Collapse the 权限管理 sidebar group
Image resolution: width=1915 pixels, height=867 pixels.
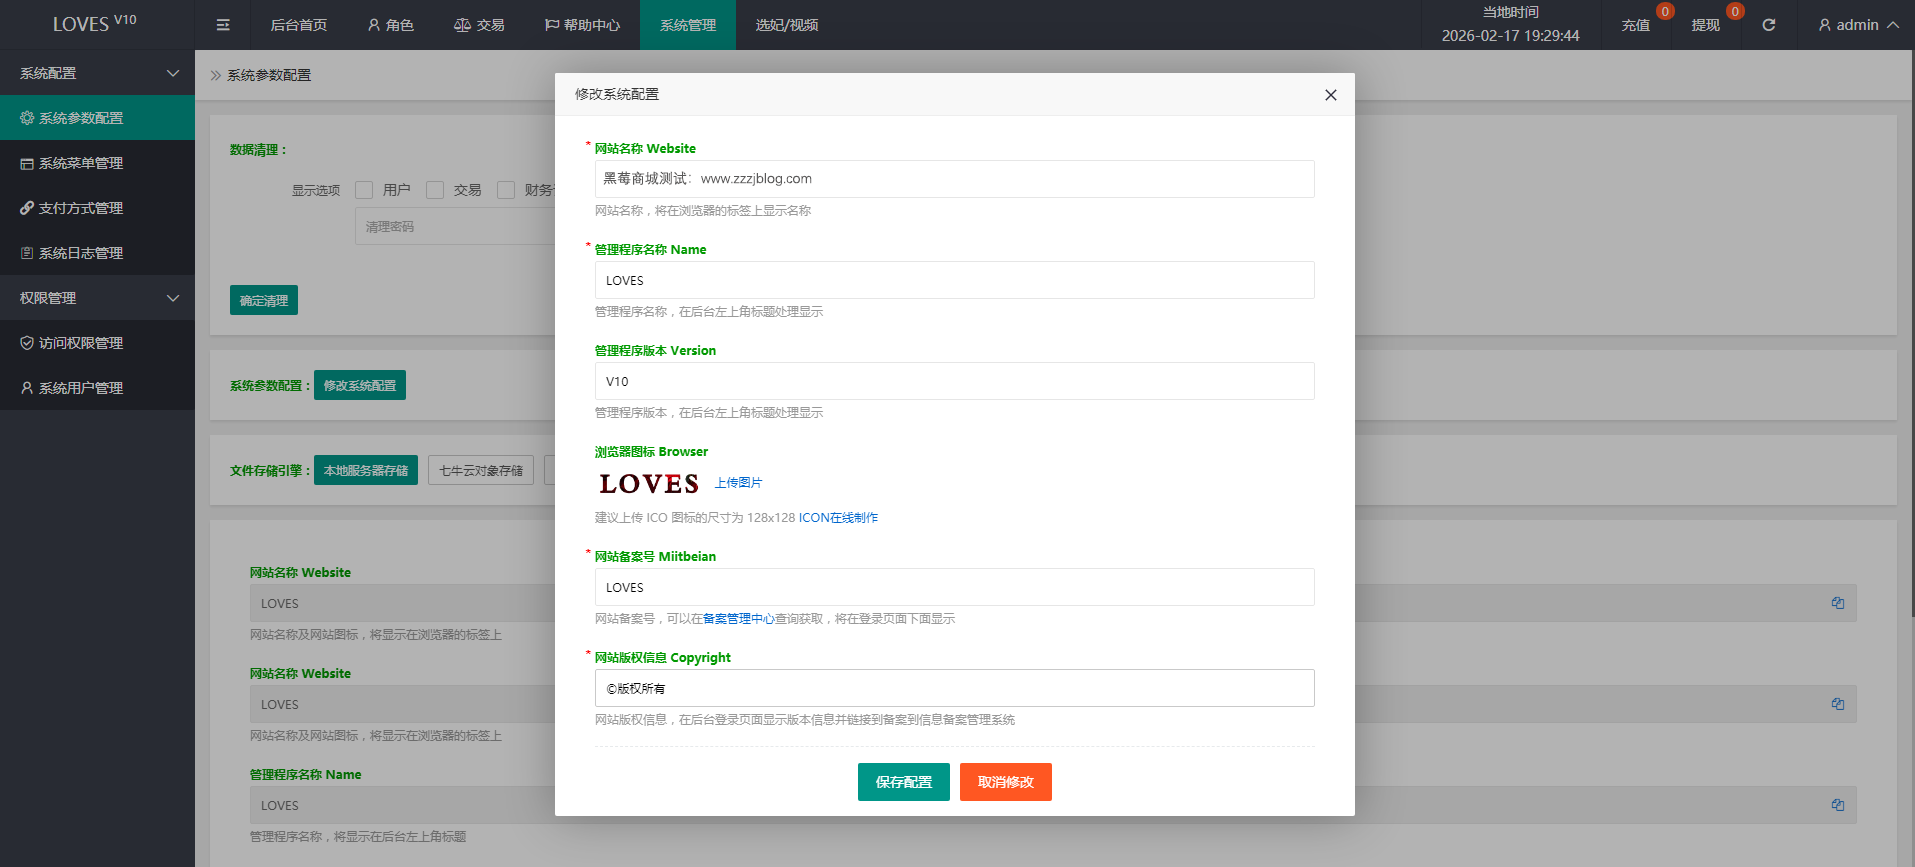coord(97,298)
